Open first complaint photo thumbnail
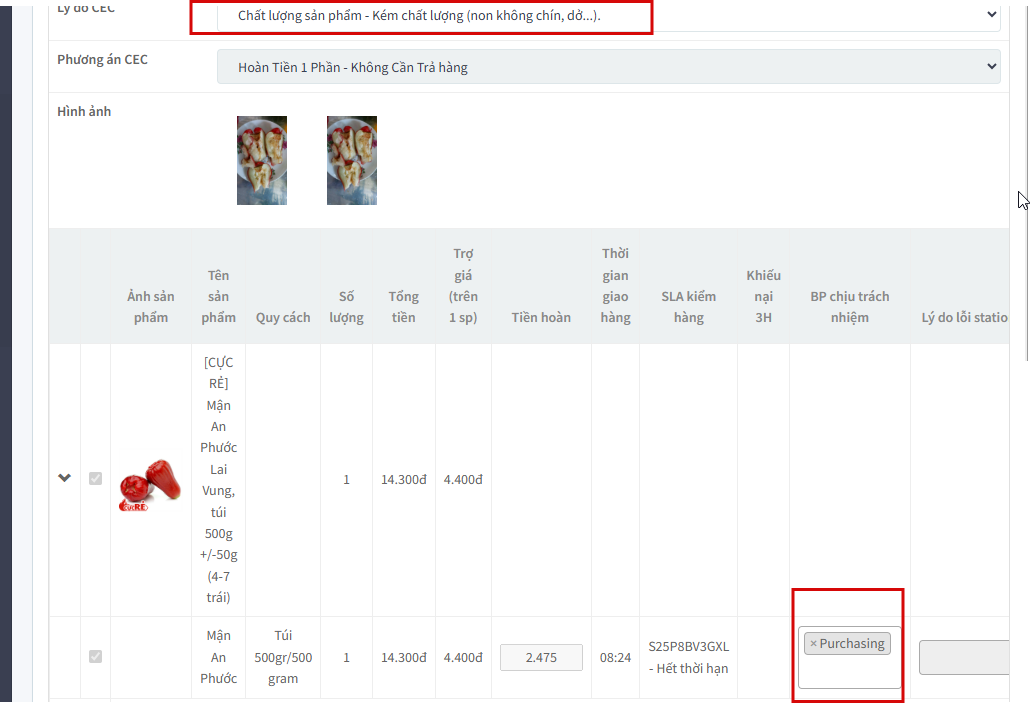1033x703 pixels. (262, 160)
